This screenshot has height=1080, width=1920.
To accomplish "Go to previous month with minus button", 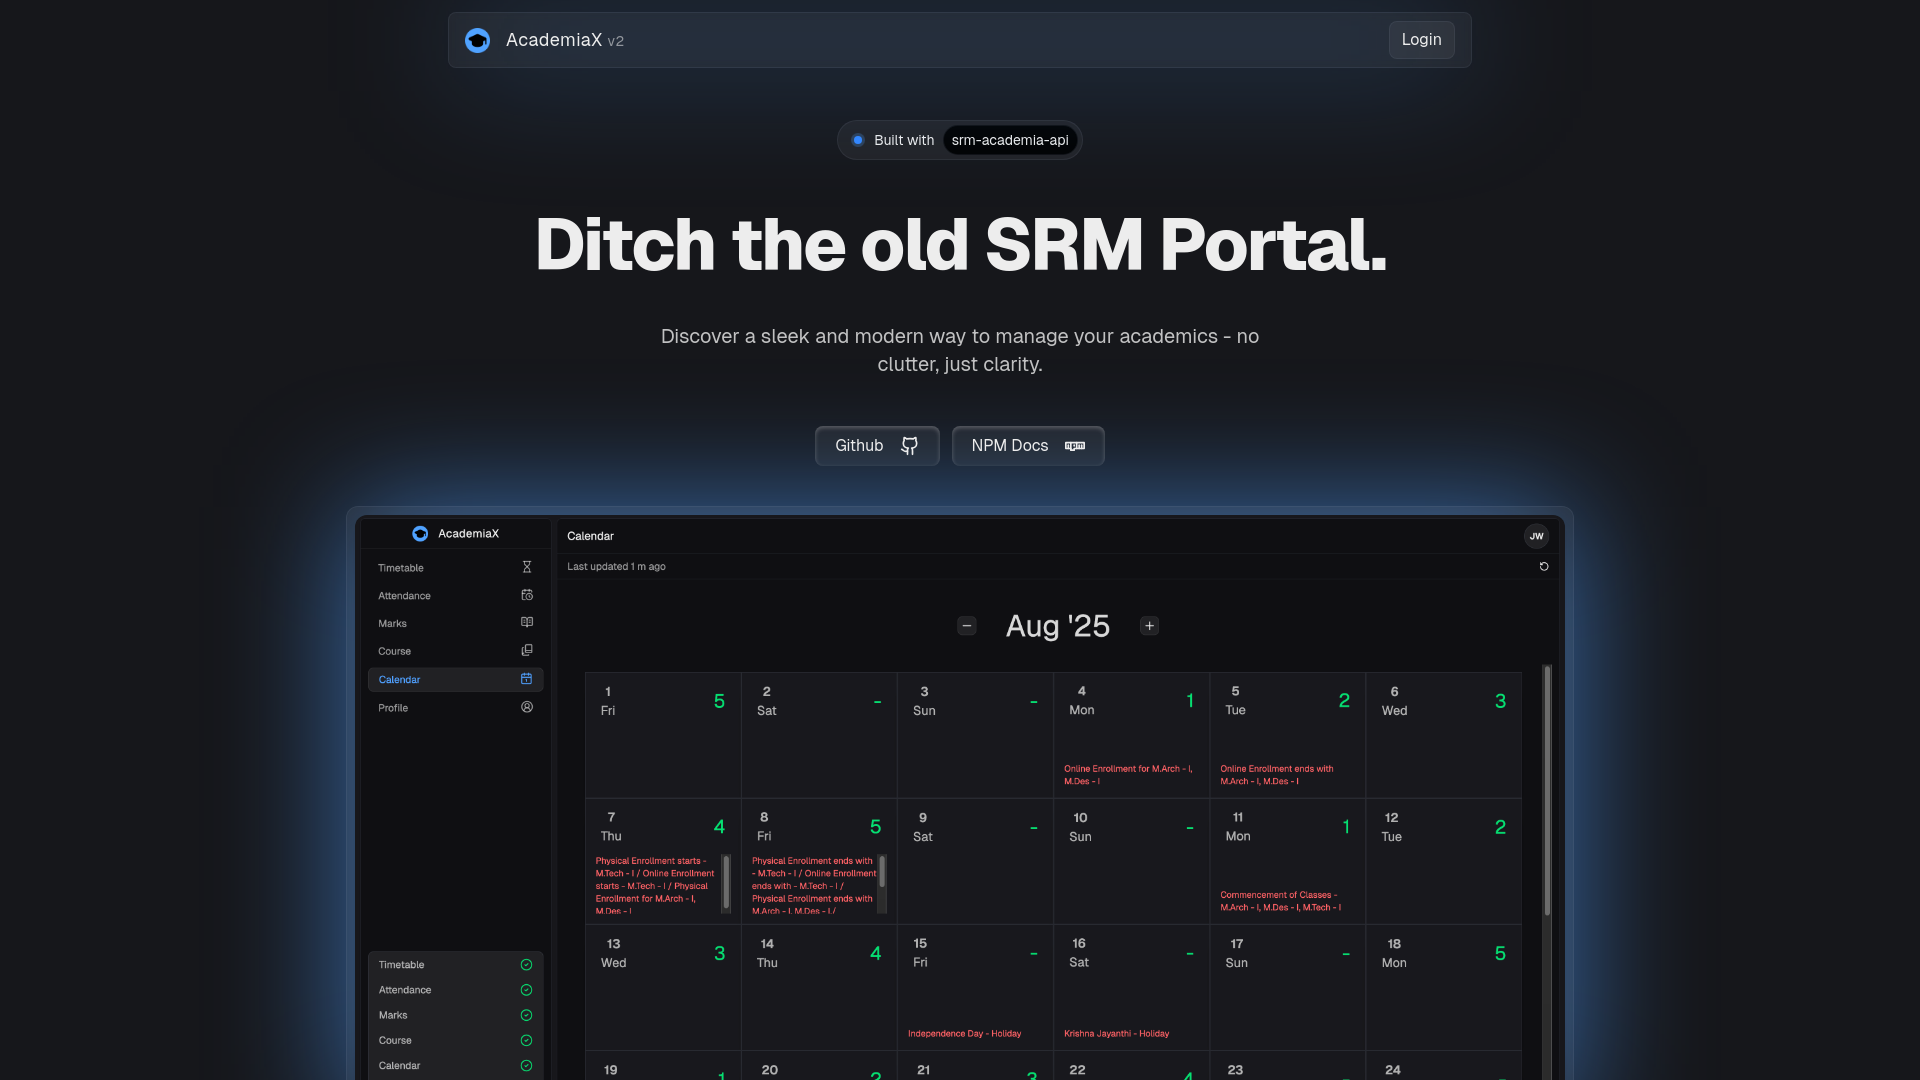I will pos(967,626).
